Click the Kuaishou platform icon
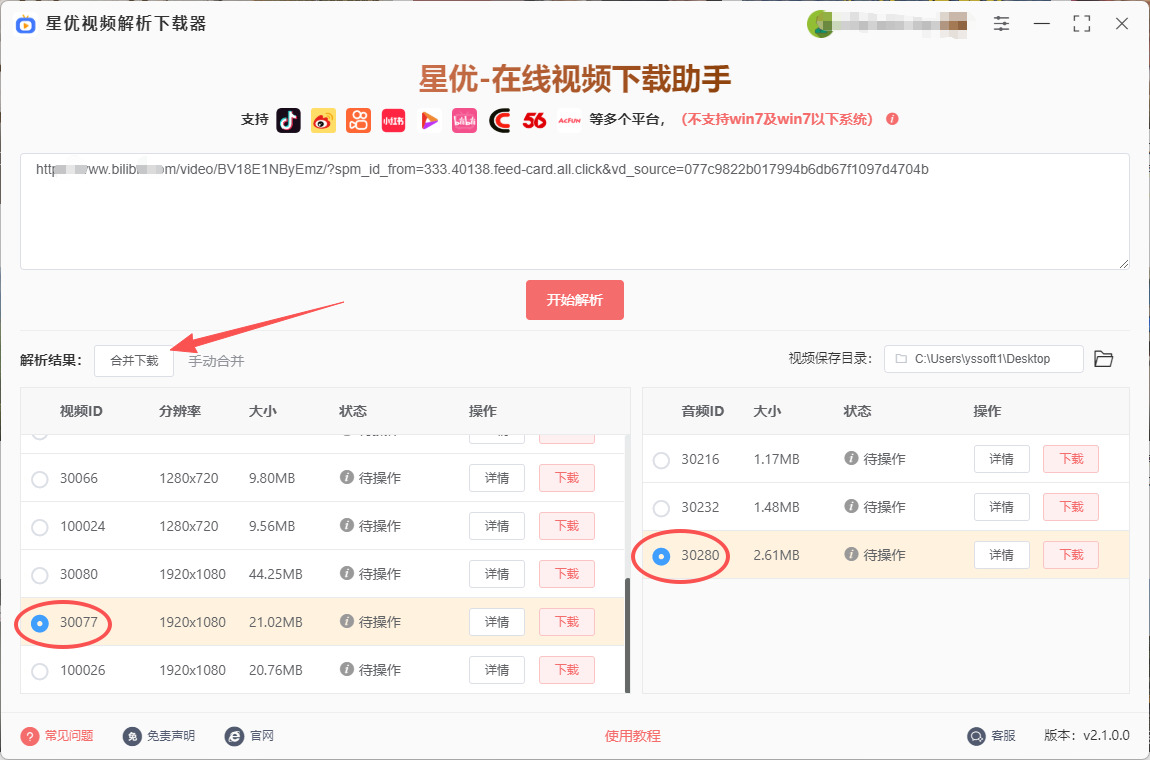 point(359,120)
